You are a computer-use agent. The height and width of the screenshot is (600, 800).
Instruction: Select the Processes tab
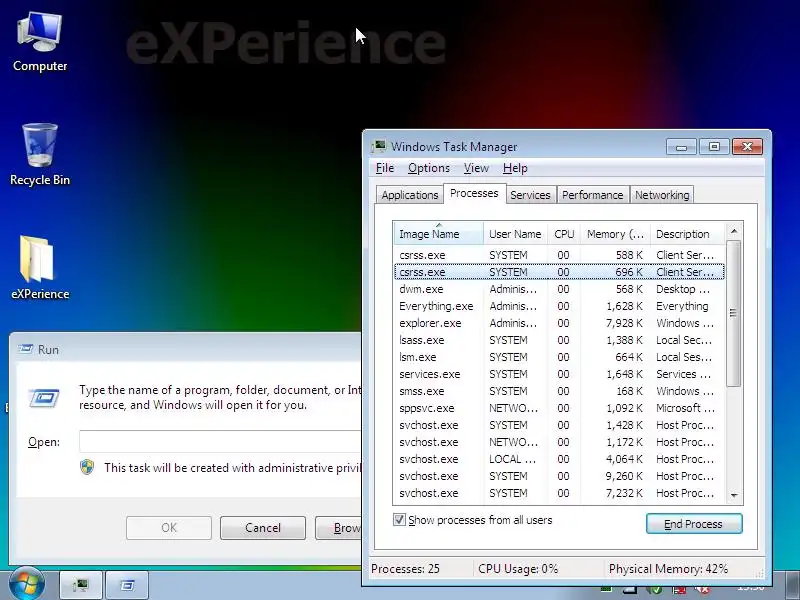(x=474, y=193)
